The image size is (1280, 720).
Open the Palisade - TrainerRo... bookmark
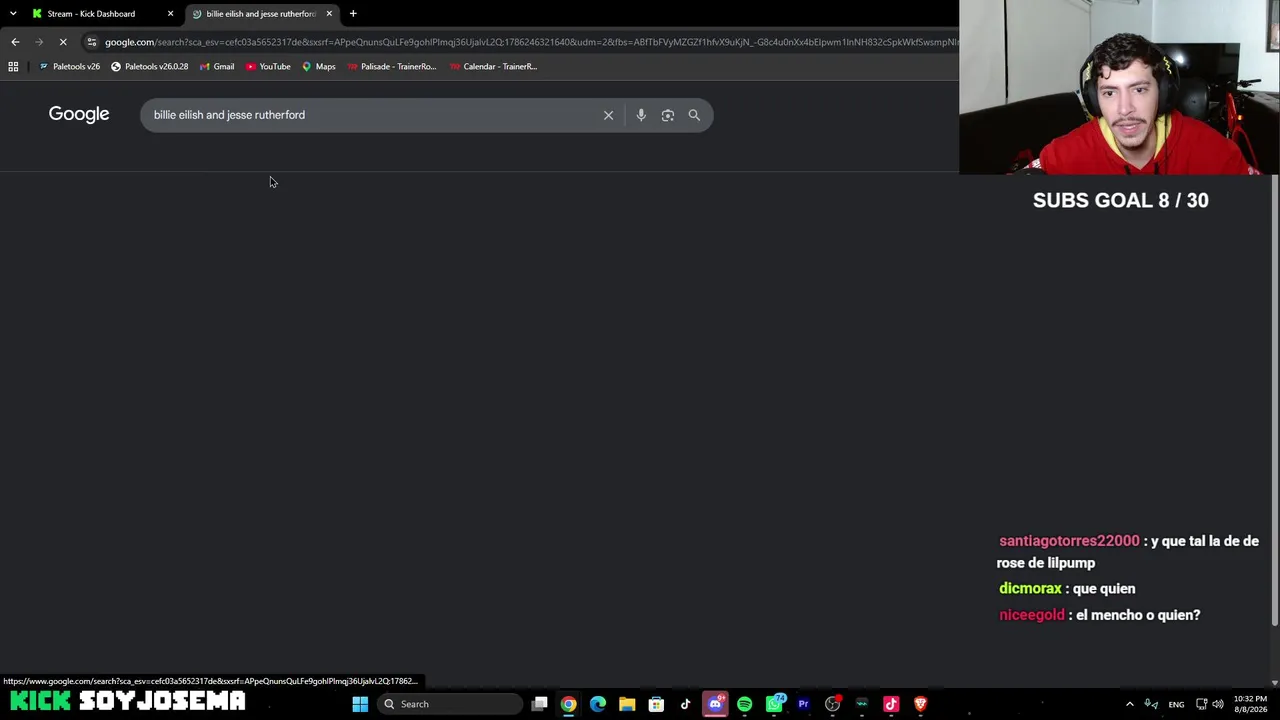pos(392,67)
